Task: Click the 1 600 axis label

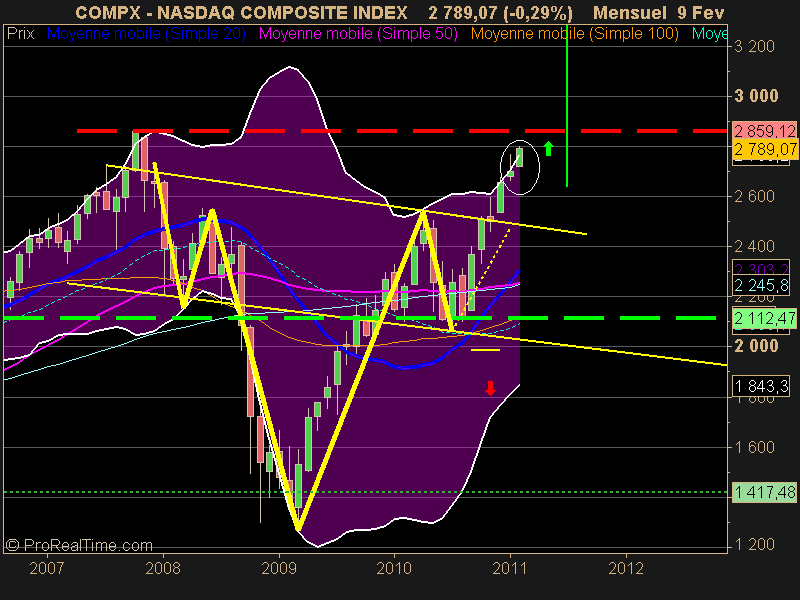Action: 754,447
